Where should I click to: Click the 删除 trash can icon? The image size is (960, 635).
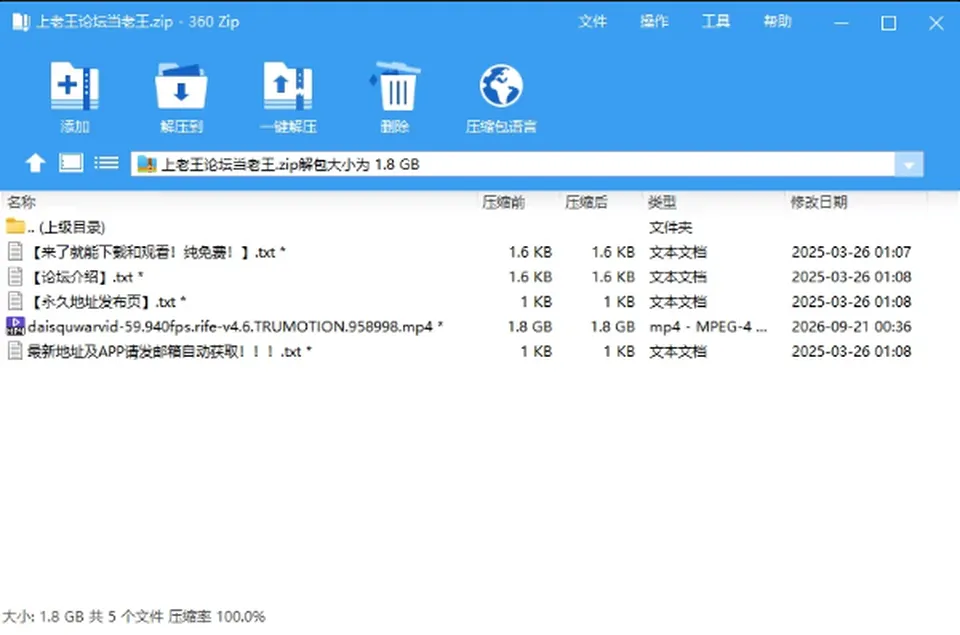pyautogui.click(x=395, y=86)
